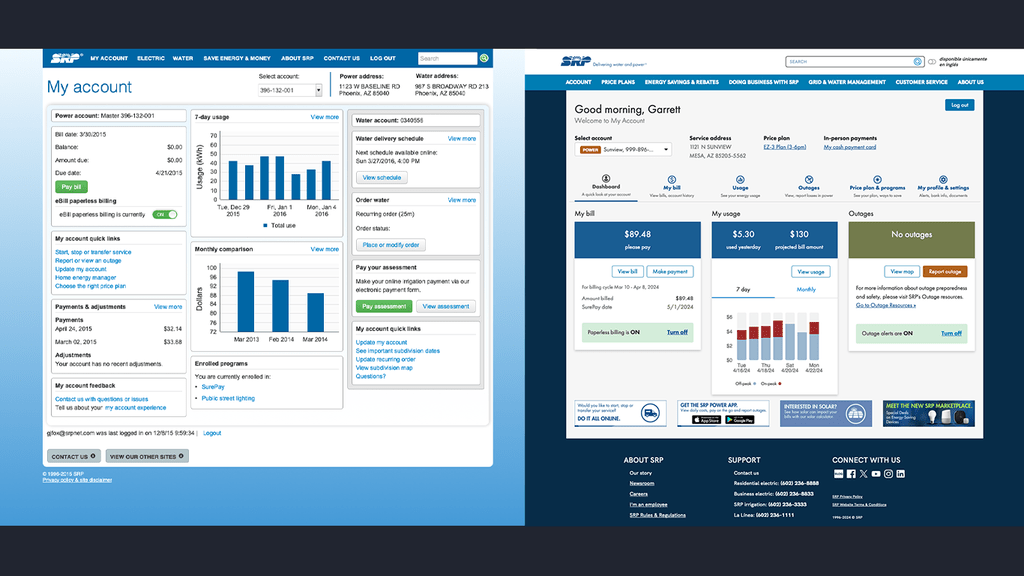Switch to the Usage tab
The width and height of the screenshot is (1024, 576).
coord(740,187)
